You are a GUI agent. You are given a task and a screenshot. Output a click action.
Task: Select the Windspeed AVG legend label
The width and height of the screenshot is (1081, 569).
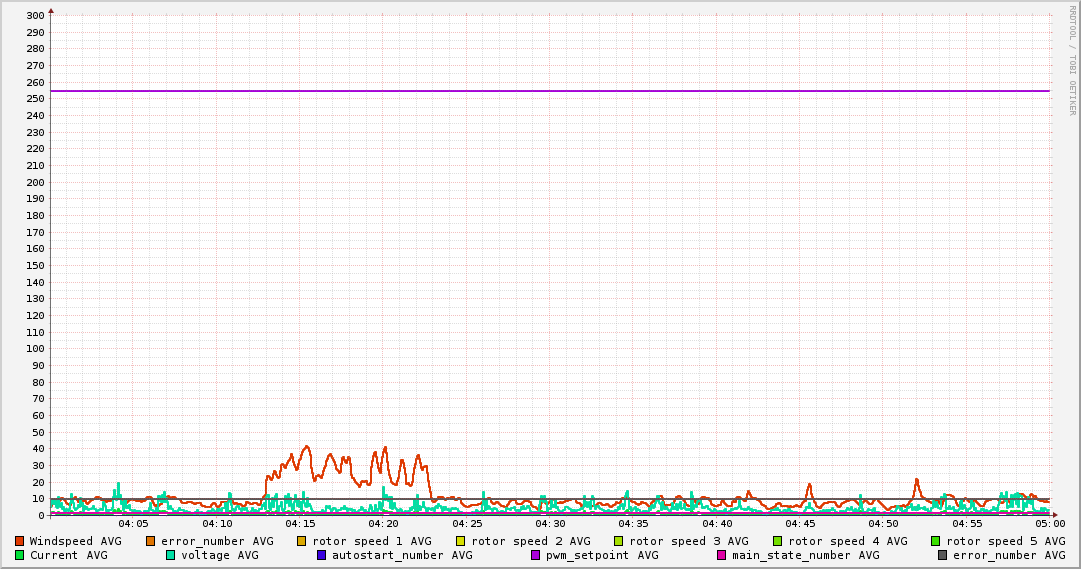click(76, 541)
